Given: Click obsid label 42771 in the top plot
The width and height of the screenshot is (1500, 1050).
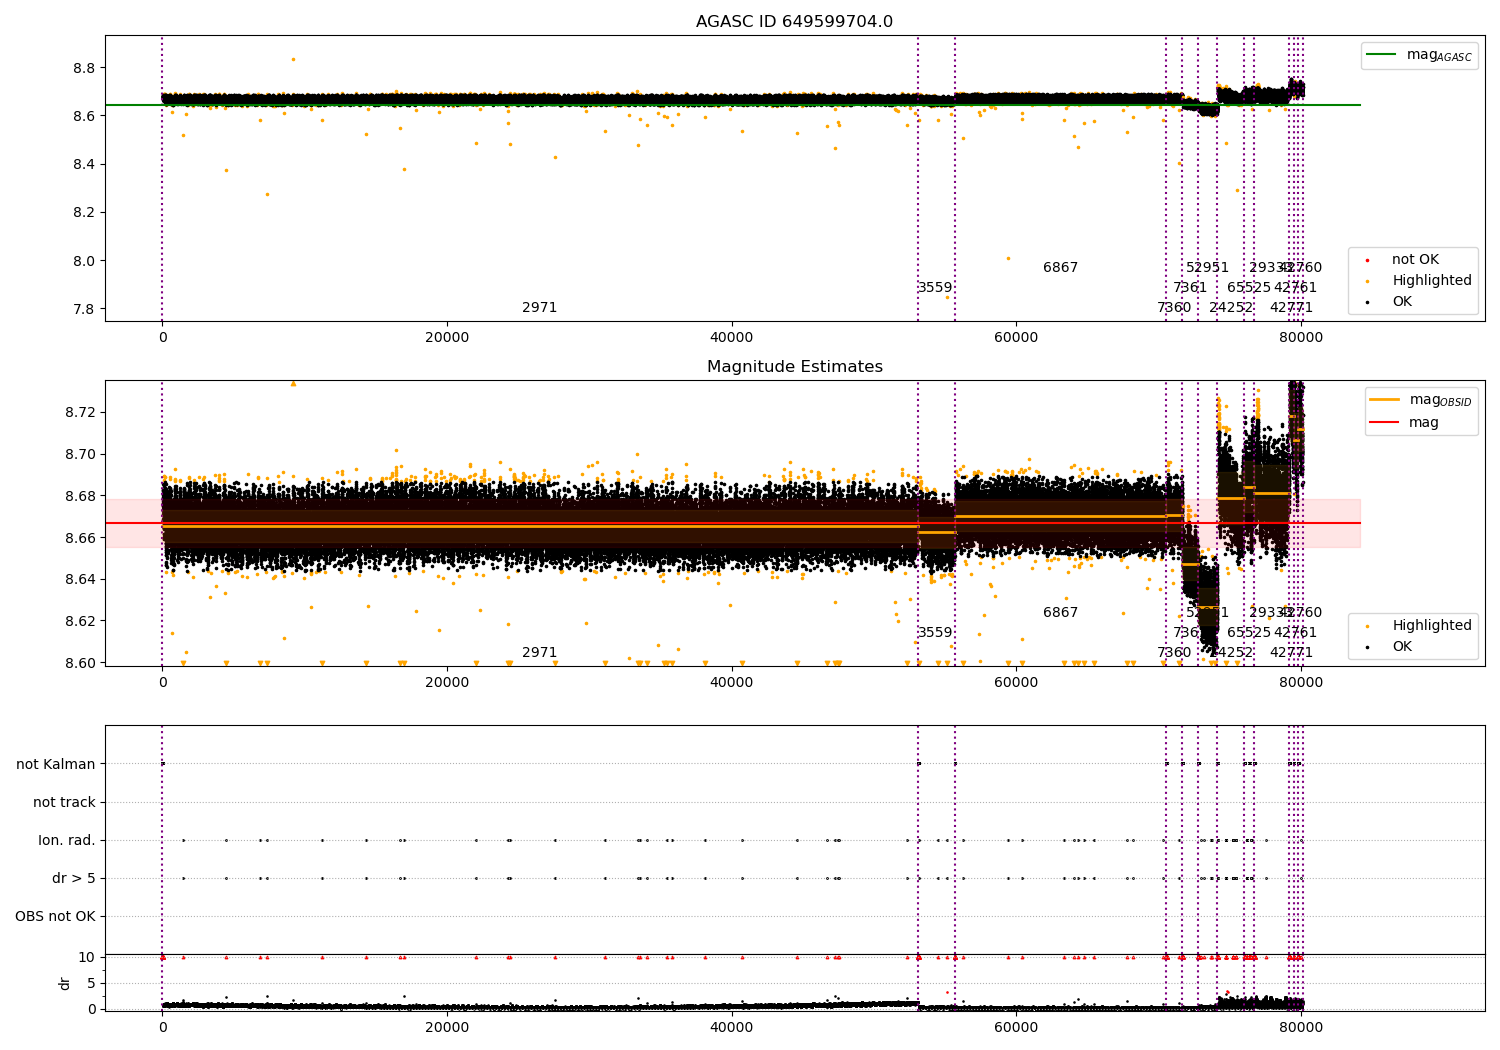Looking at the screenshot, I should [x=1291, y=308].
